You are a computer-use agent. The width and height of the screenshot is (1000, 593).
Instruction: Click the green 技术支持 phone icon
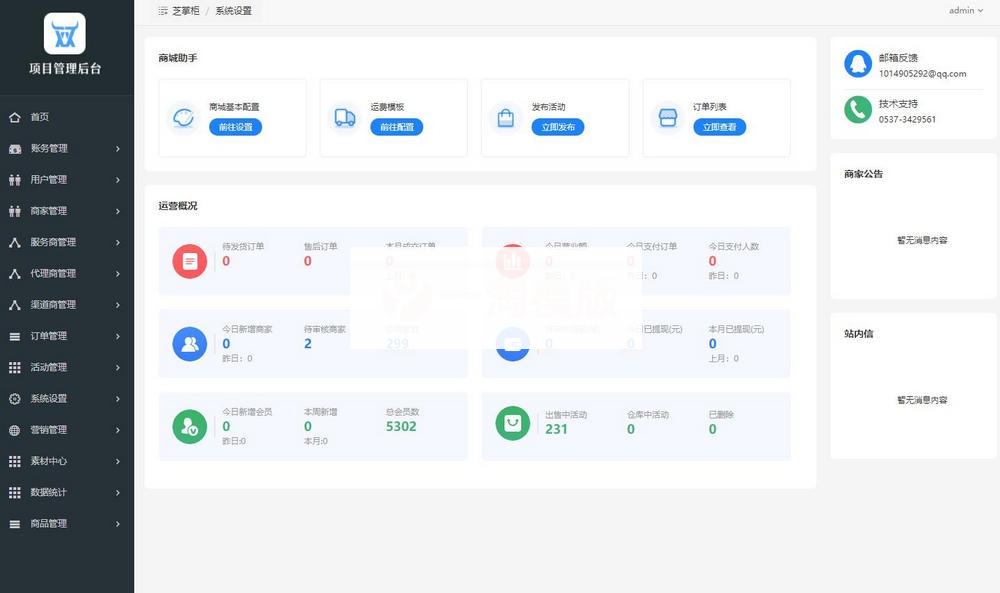pos(857,110)
